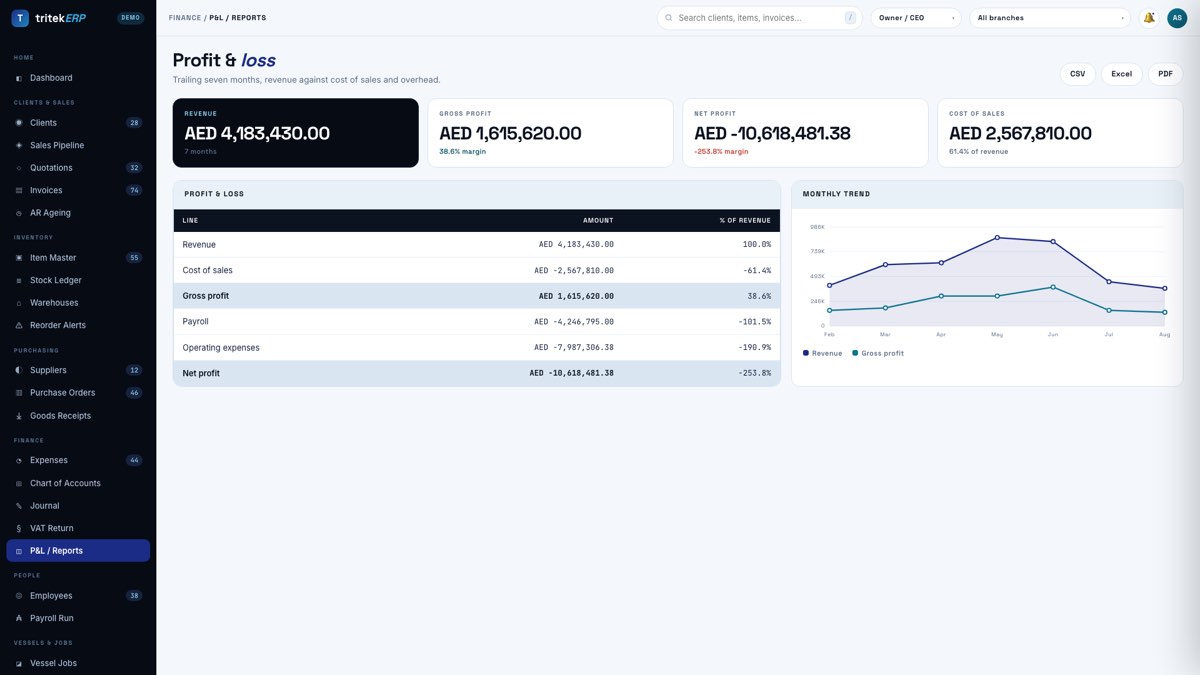Click the Payroll row label

pyautogui.click(x=195, y=322)
